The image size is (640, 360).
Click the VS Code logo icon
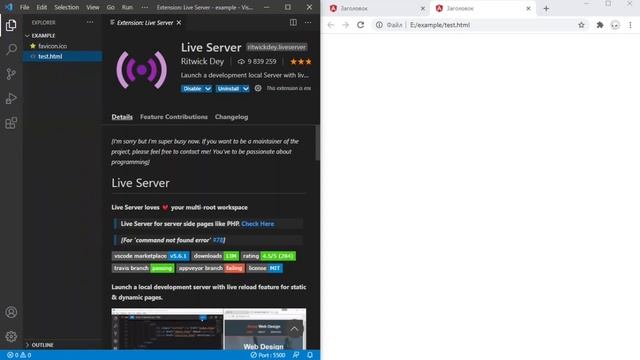tap(9, 7)
